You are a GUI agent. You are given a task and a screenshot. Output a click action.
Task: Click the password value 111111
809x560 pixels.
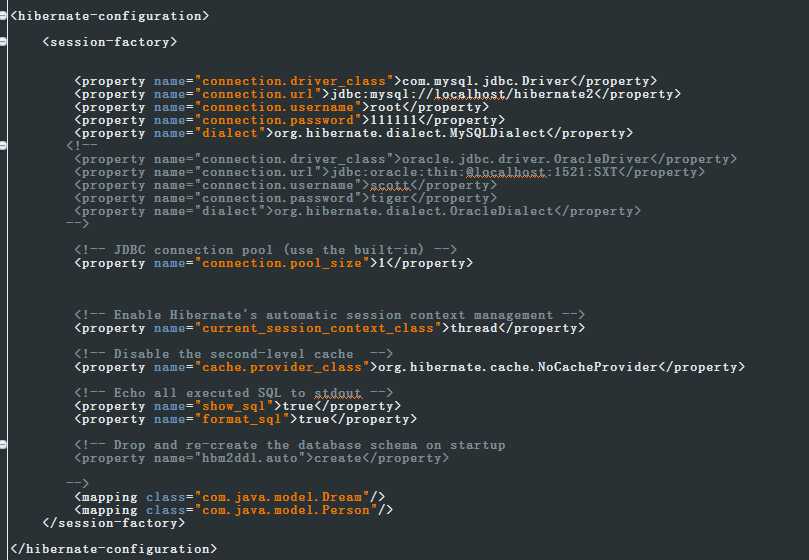(394, 120)
